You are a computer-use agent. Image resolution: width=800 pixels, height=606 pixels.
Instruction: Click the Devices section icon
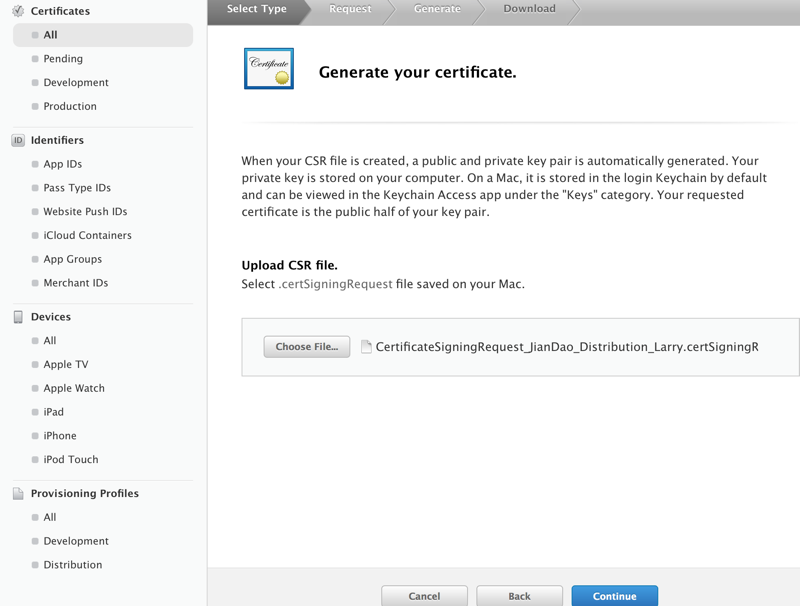18,317
